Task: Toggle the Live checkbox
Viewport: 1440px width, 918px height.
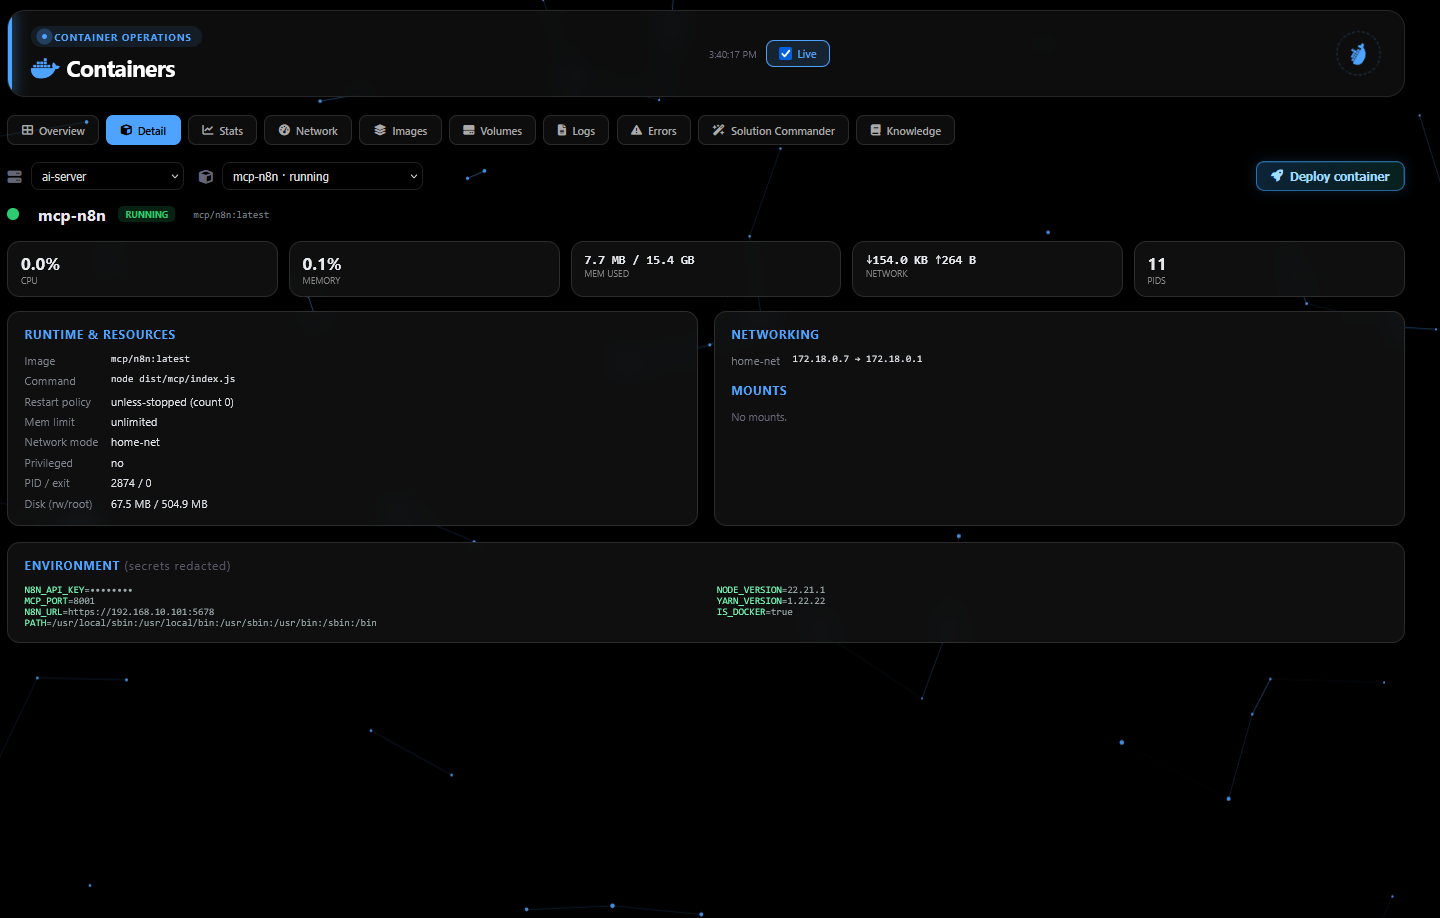Action: [786, 54]
